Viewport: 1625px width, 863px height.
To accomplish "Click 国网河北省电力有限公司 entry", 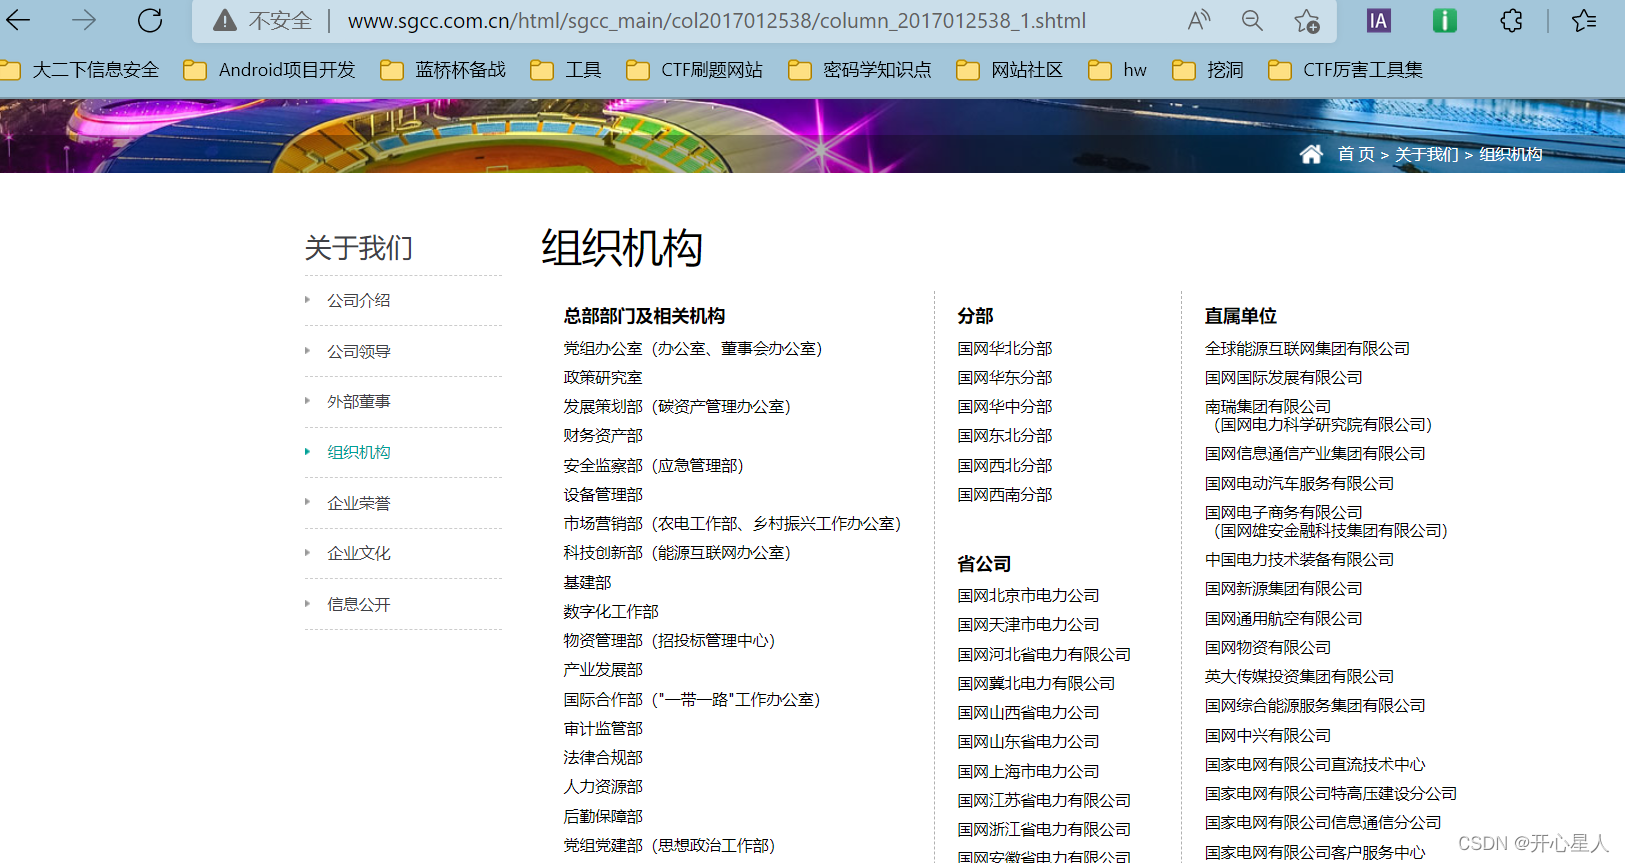I will coord(1044,654).
